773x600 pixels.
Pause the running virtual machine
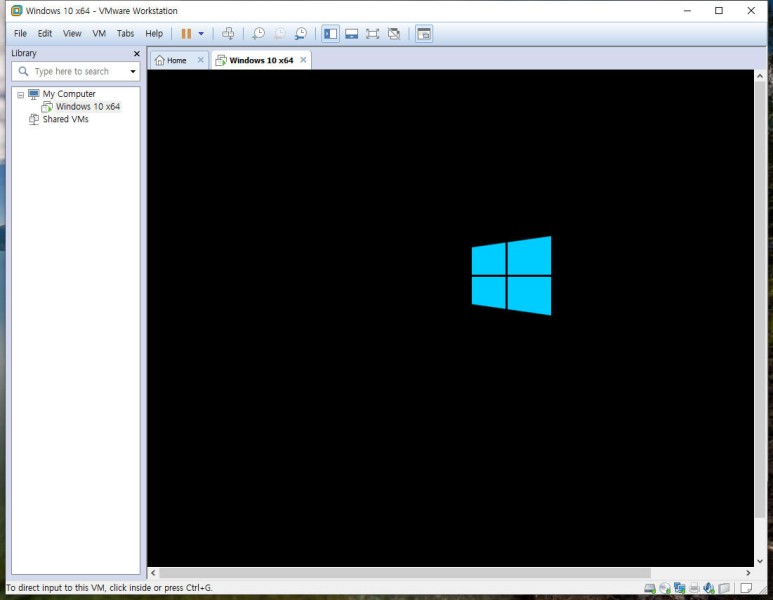pos(186,34)
